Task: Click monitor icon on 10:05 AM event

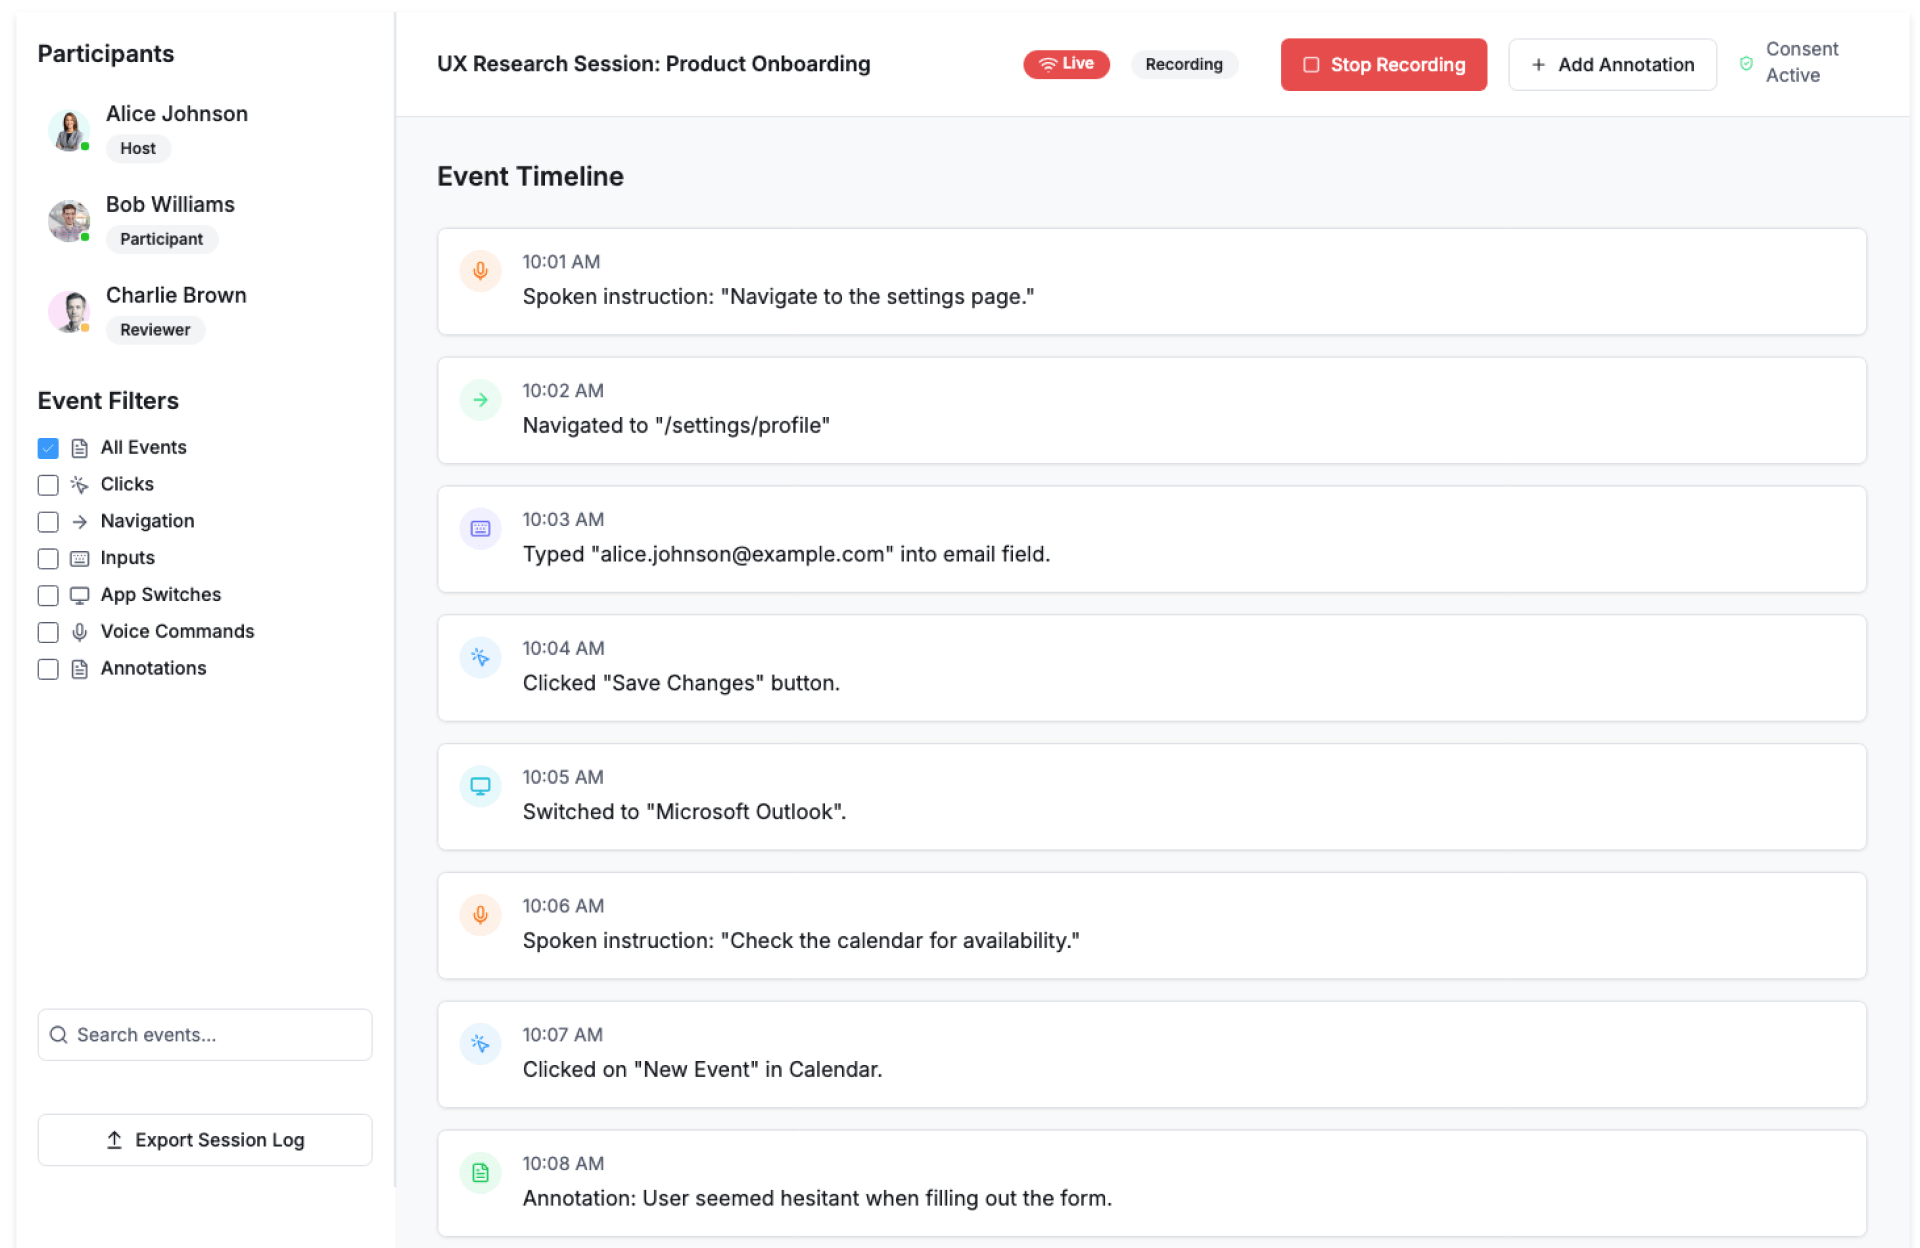Action: click(x=480, y=787)
